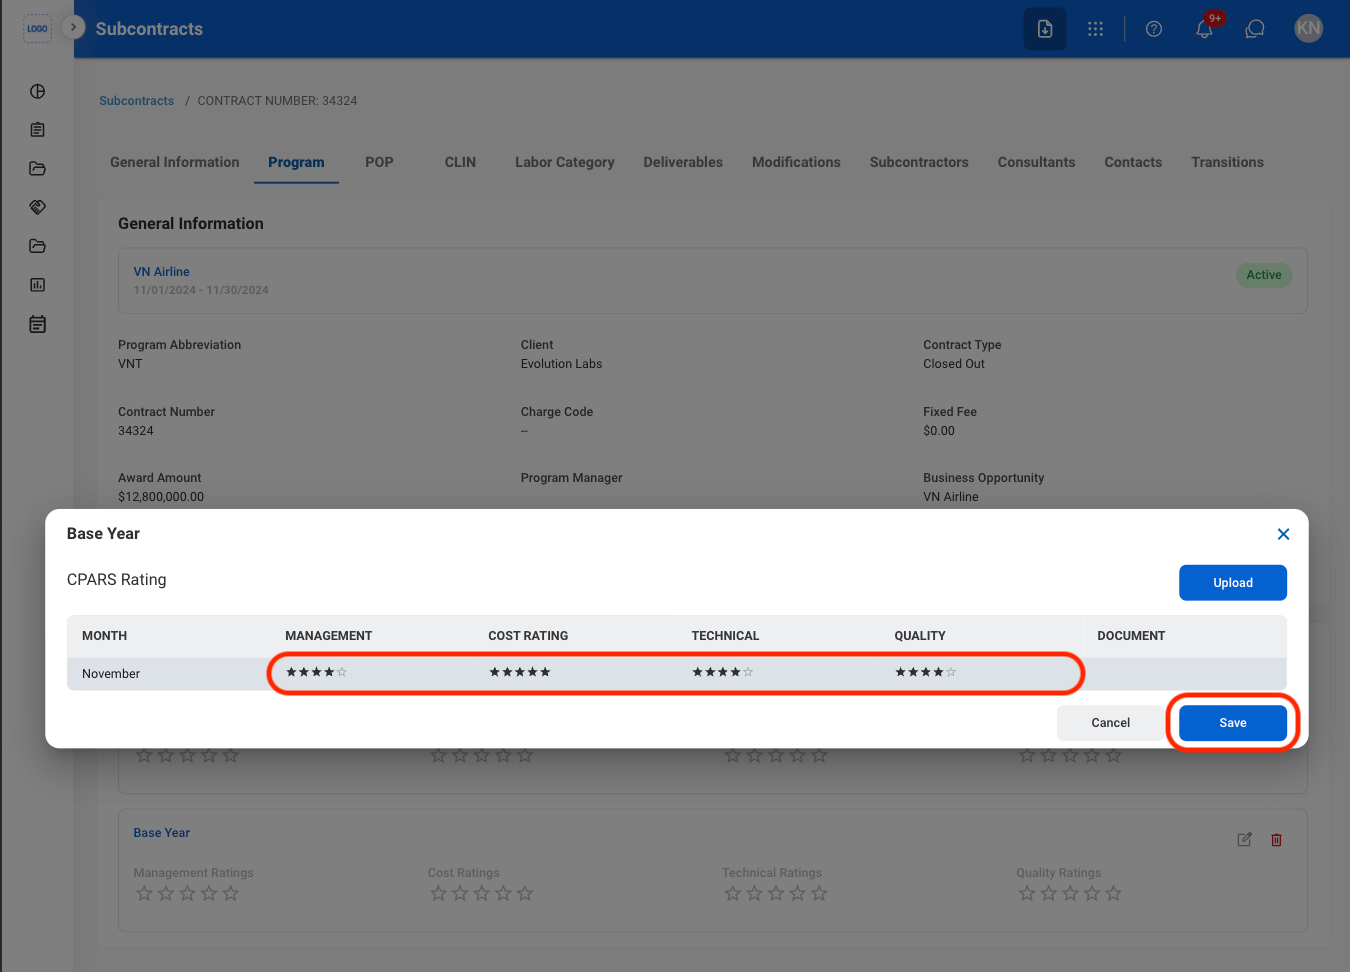Open the Labor Category tab

pyautogui.click(x=565, y=162)
